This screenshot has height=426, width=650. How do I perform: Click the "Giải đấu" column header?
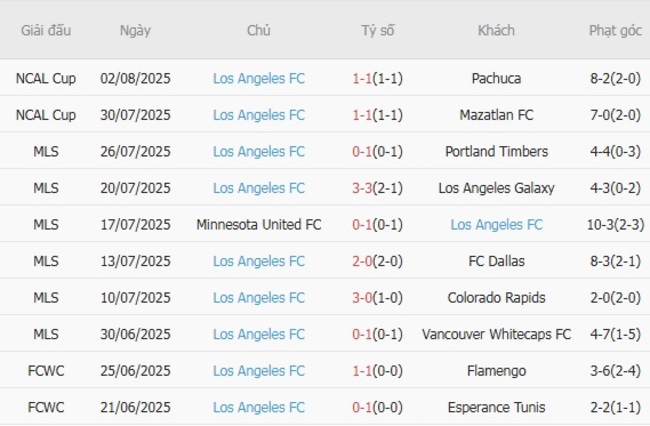[46, 30]
